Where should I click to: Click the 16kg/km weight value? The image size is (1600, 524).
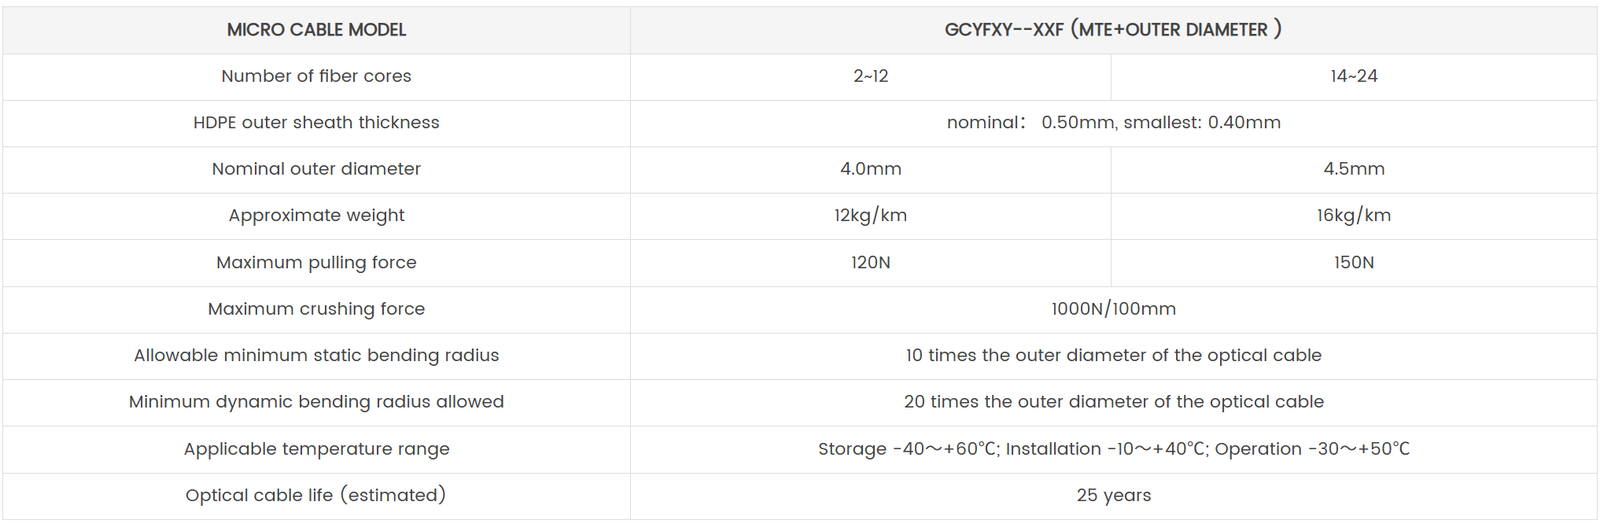coord(1353,215)
